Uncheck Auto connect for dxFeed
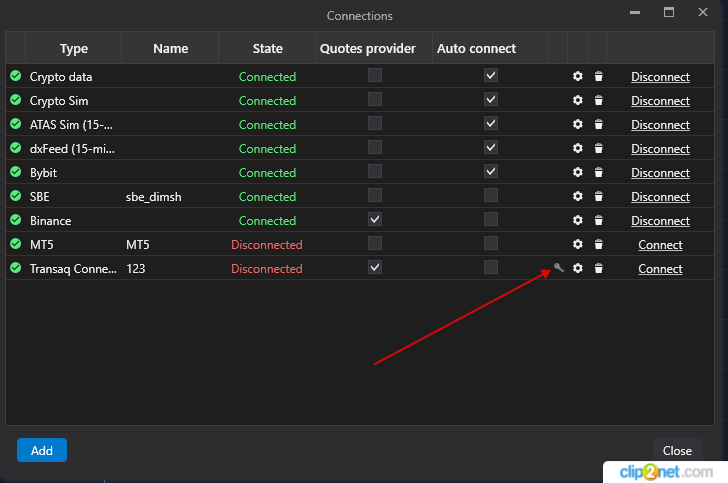Viewport: 728px width, 483px height. click(x=491, y=147)
